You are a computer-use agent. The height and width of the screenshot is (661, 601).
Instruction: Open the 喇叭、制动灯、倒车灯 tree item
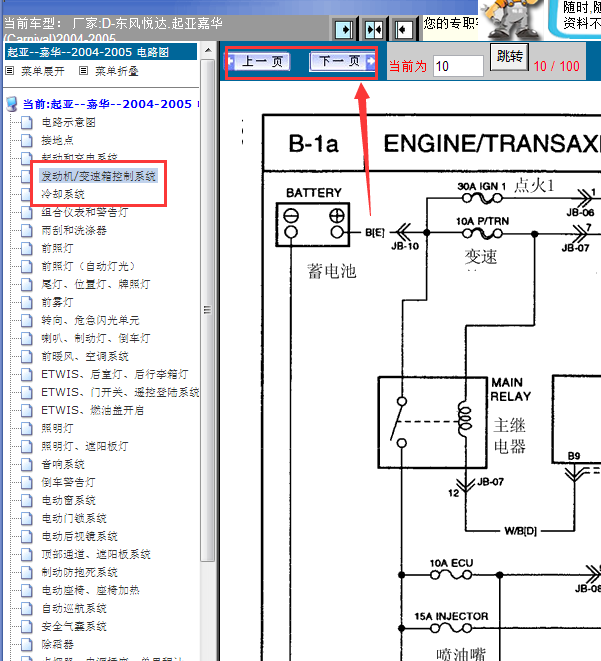96,338
